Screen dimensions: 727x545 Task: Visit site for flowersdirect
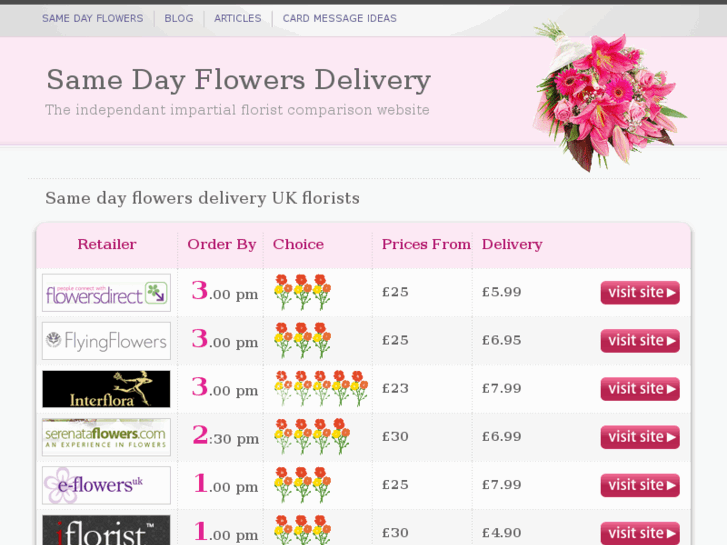pyautogui.click(x=640, y=293)
